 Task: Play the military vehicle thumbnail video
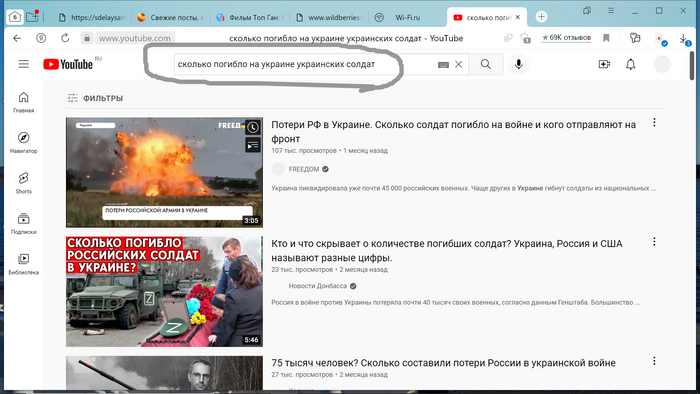[164, 291]
